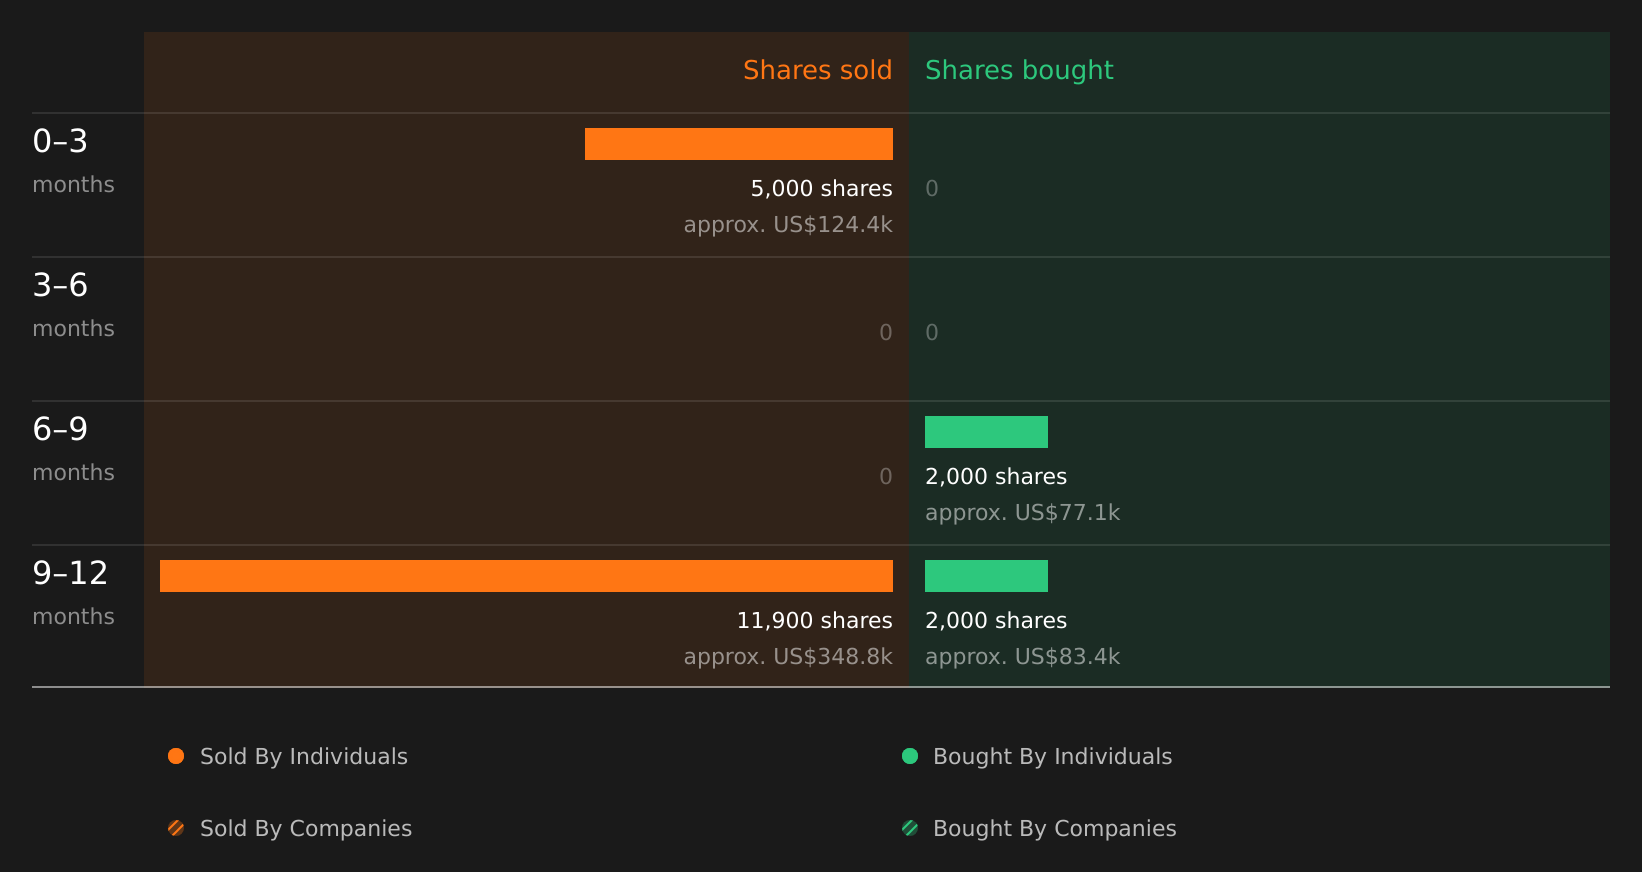
Task: Click the 2,000 shares value in 6–9 months row
Action: [x=996, y=477]
